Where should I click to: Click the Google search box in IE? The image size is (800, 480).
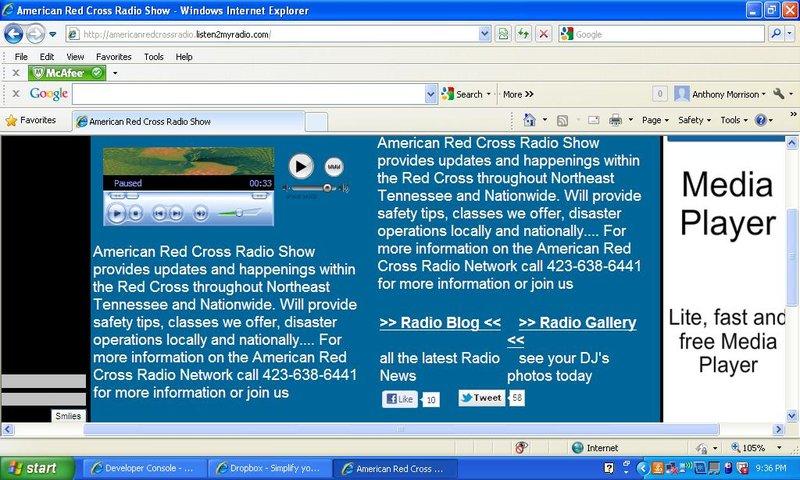point(668,35)
